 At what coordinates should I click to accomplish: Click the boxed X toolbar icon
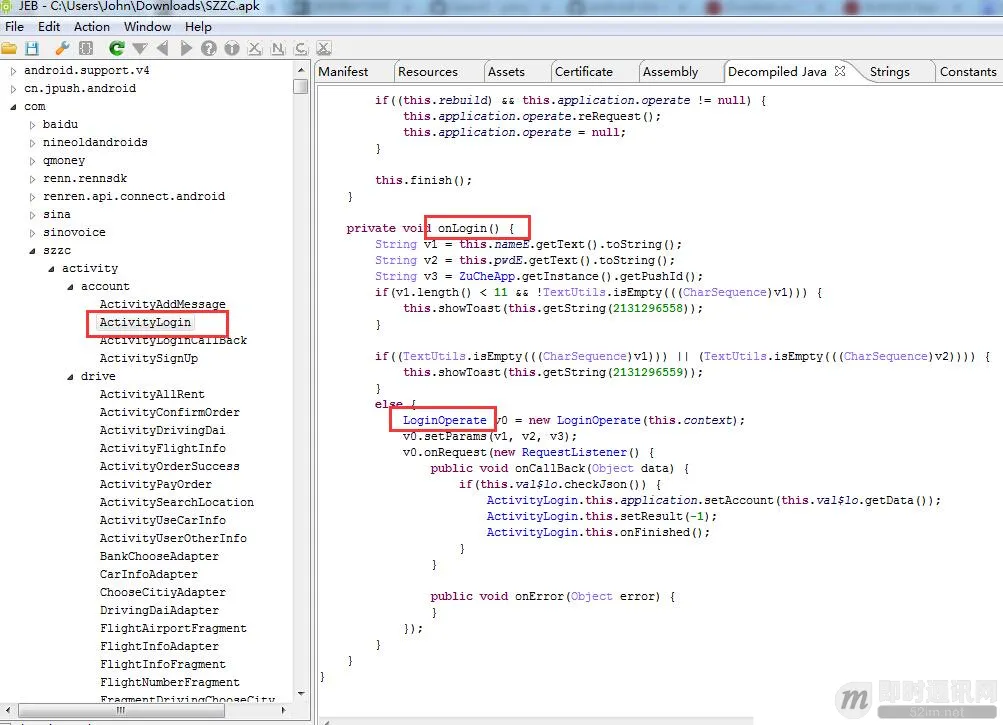324,48
